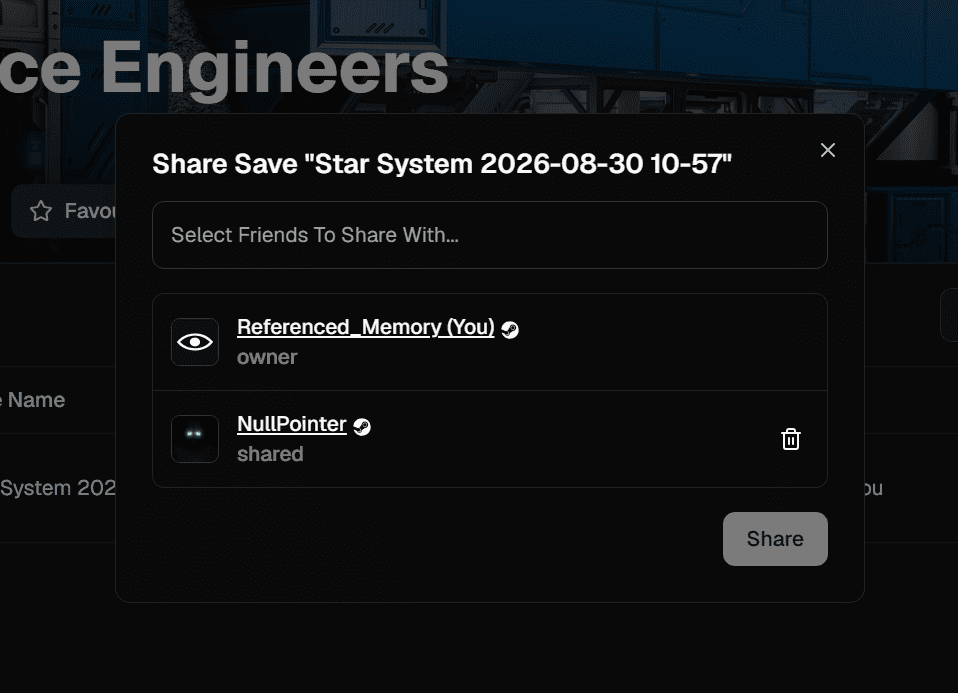958x693 pixels.
Task: Select the partially hidden button at the right edge
Action: pyautogui.click(x=949, y=315)
